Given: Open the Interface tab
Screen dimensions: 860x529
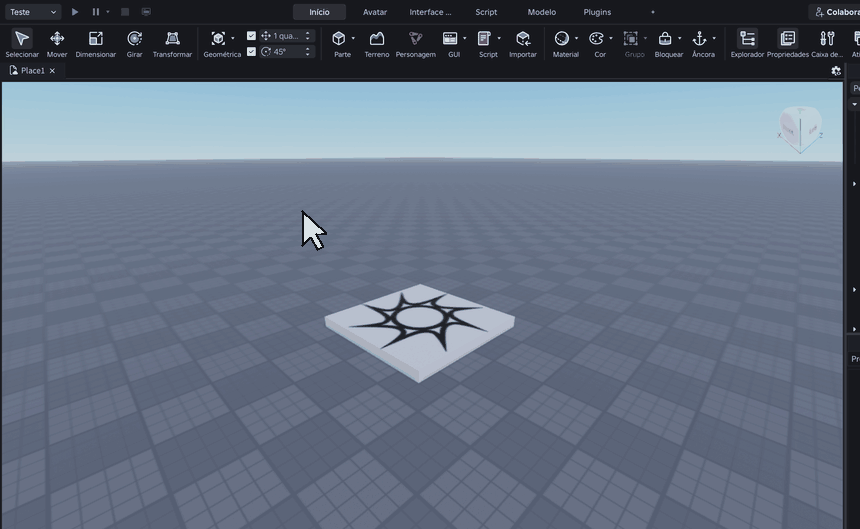Looking at the screenshot, I should point(431,12).
